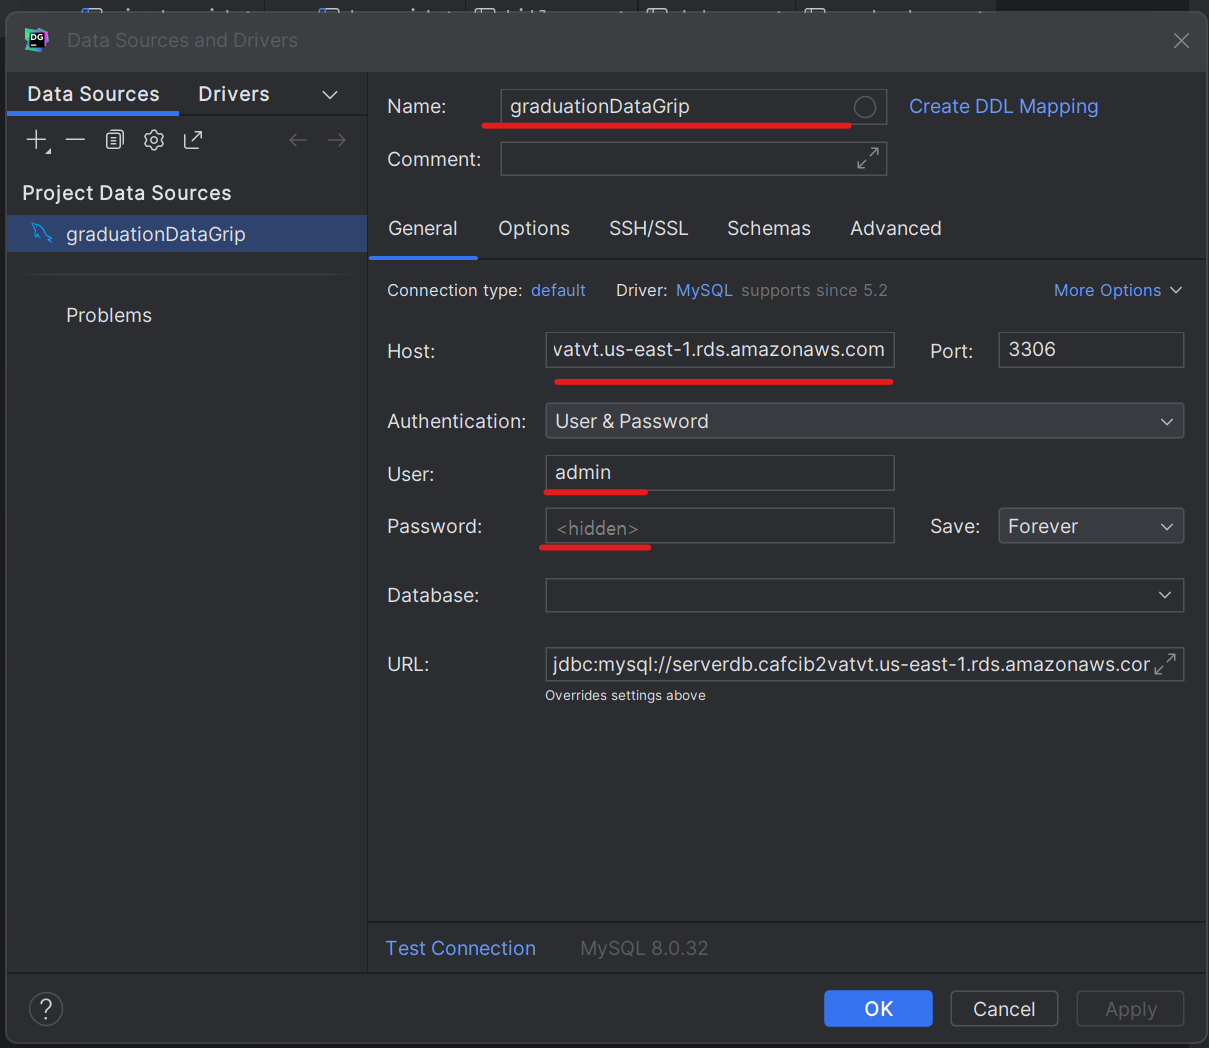The height and width of the screenshot is (1048, 1209).
Task: Click the Cancel button
Action: click(1004, 1009)
